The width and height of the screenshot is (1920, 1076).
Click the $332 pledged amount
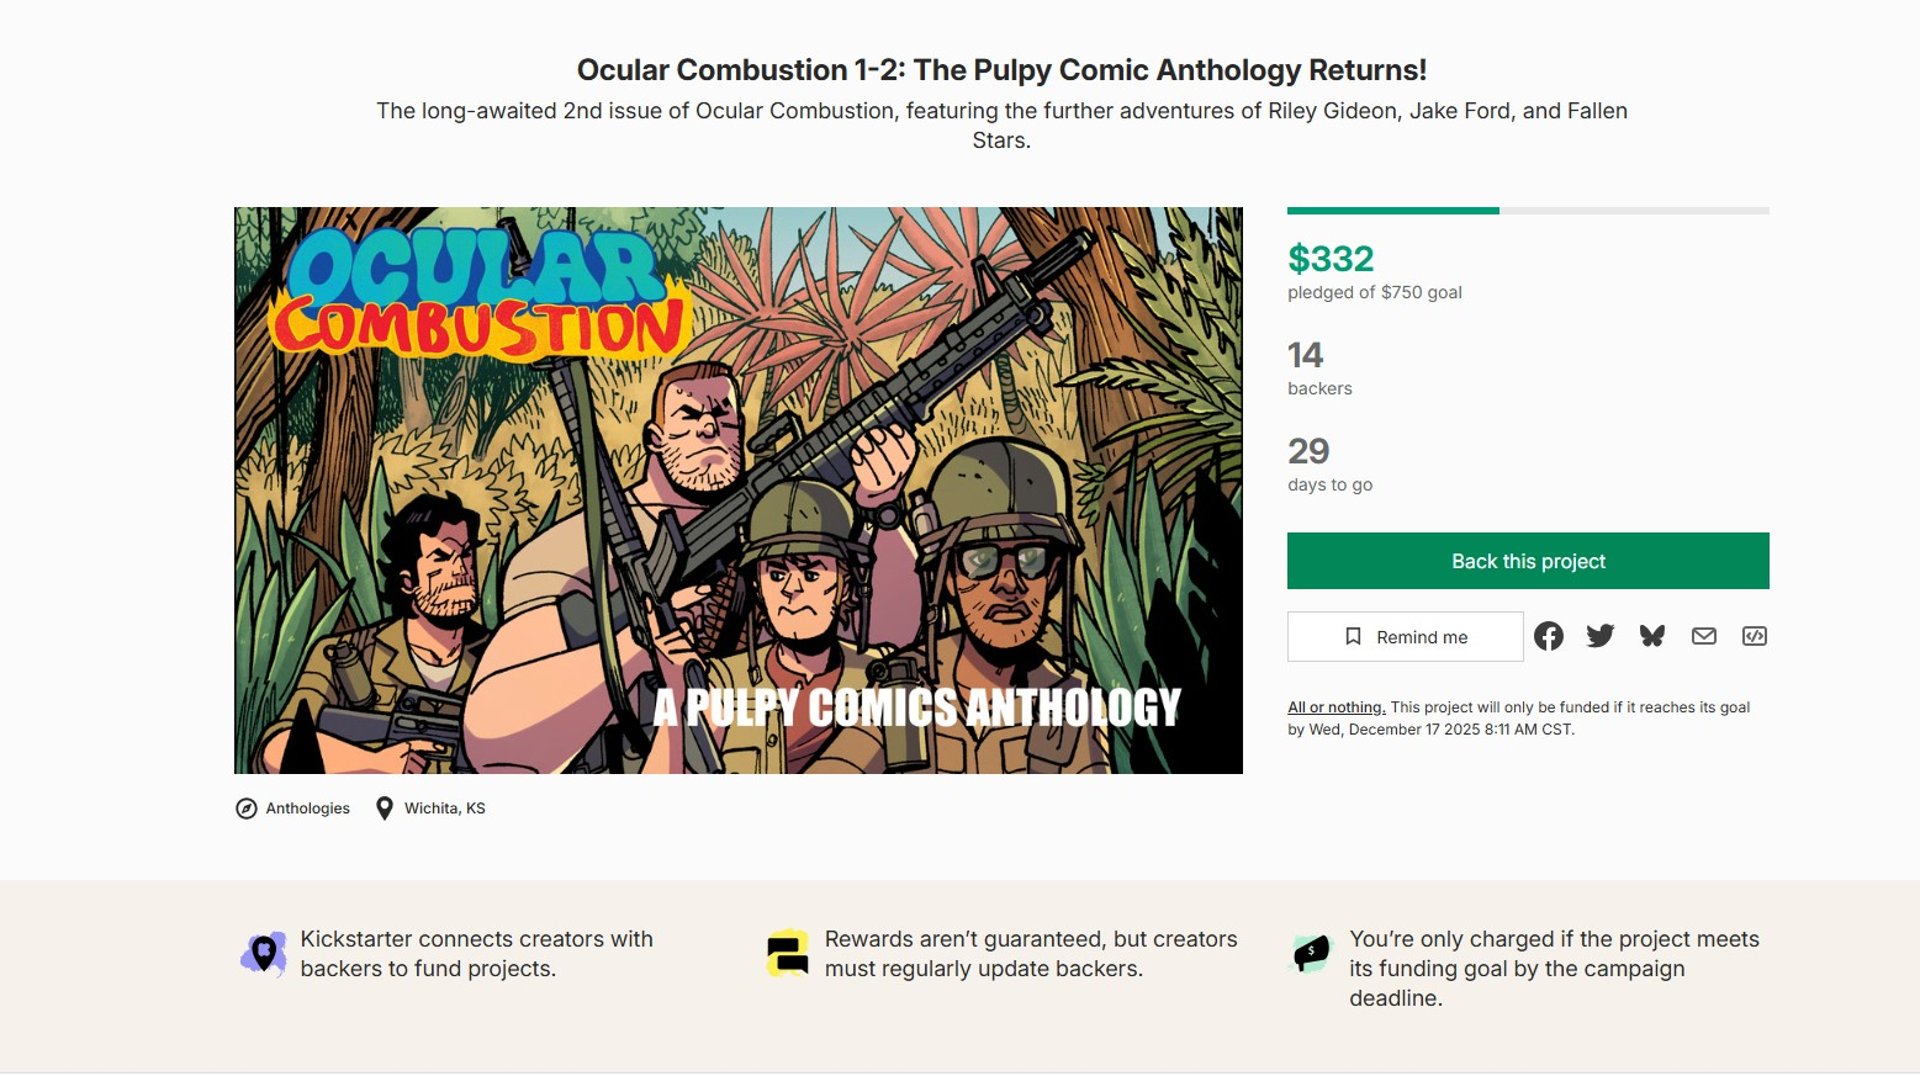click(1330, 259)
